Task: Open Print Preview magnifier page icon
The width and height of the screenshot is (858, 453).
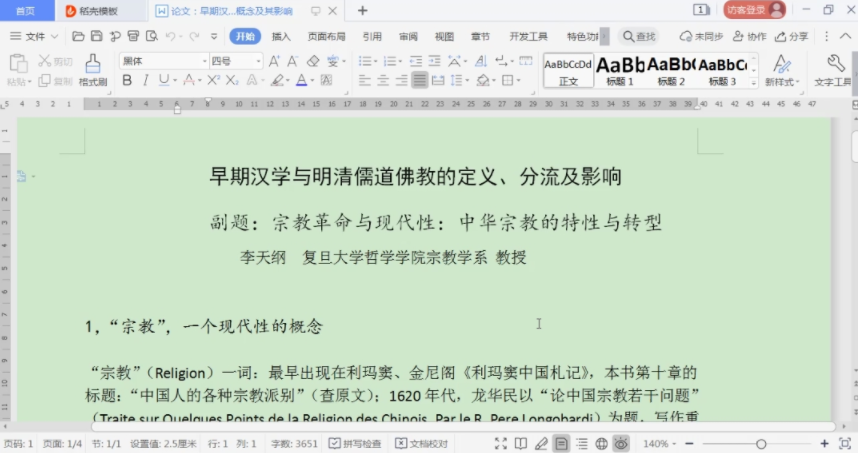Action: (x=152, y=37)
